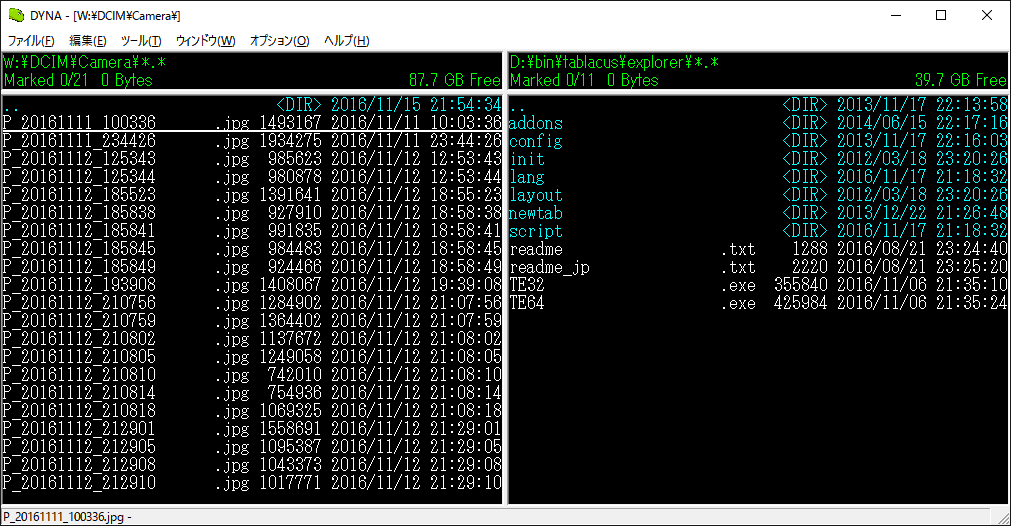Select the readme .txt file
This screenshot has width=1011, height=526.
pyautogui.click(x=758, y=249)
